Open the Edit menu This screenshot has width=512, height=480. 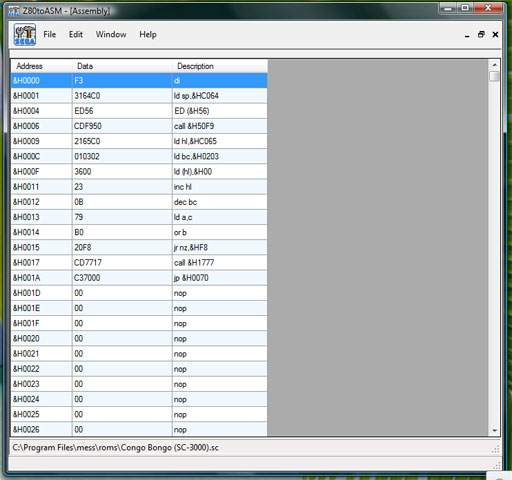(76, 34)
